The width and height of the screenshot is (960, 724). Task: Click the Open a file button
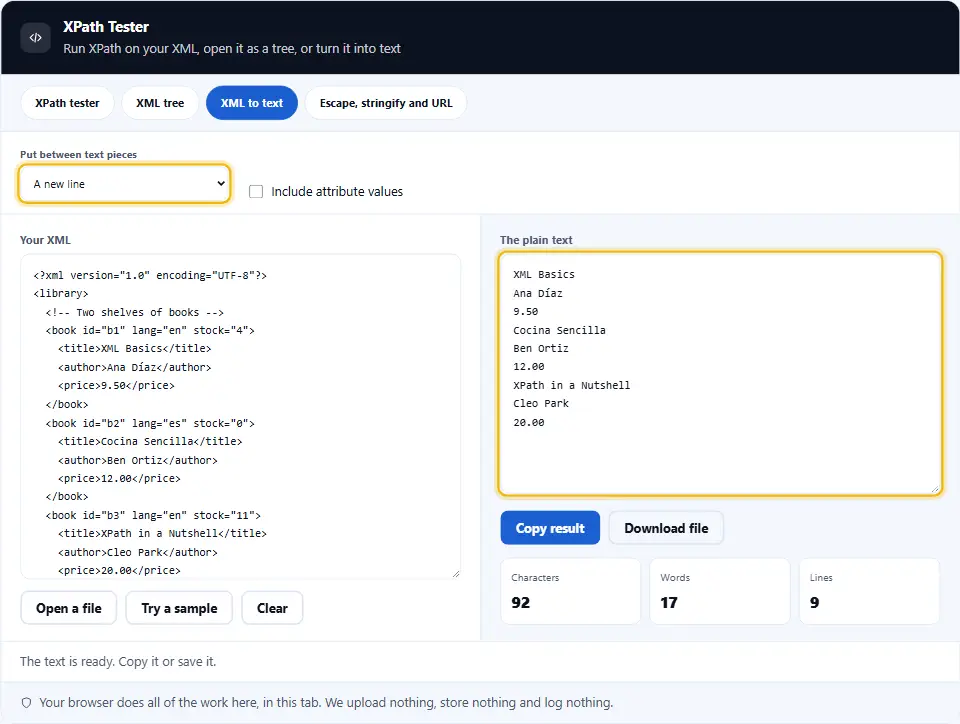point(69,608)
